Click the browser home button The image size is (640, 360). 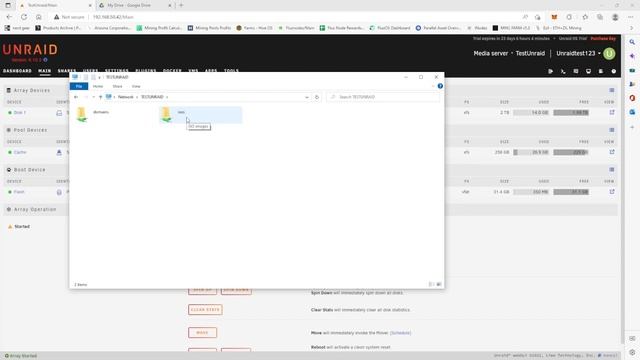coord(39,17)
